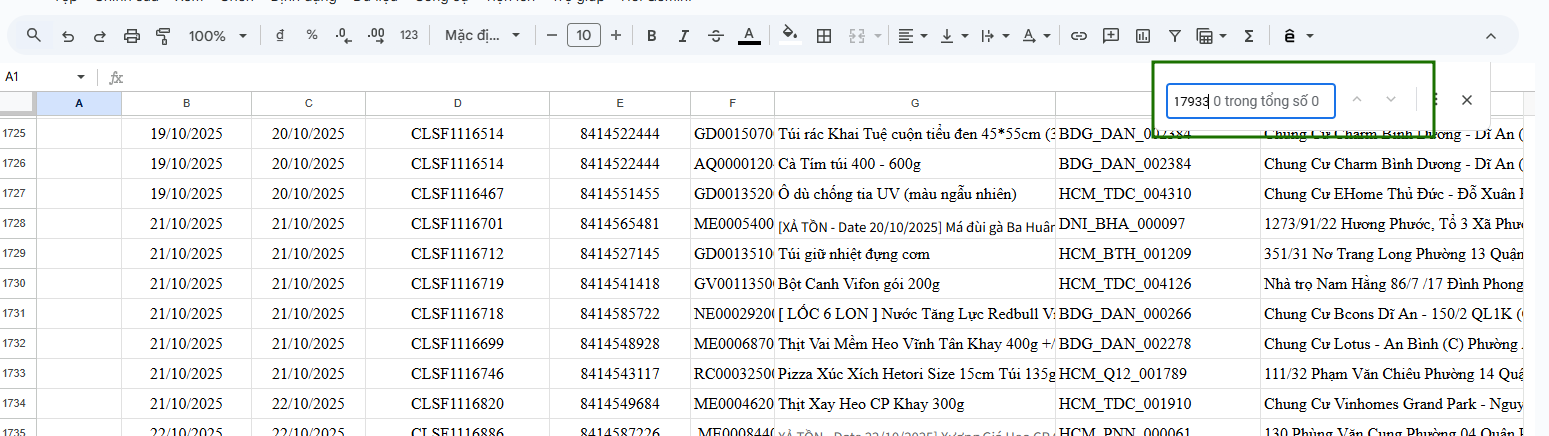Select cell HCM_TDC_004310

click(1158, 193)
